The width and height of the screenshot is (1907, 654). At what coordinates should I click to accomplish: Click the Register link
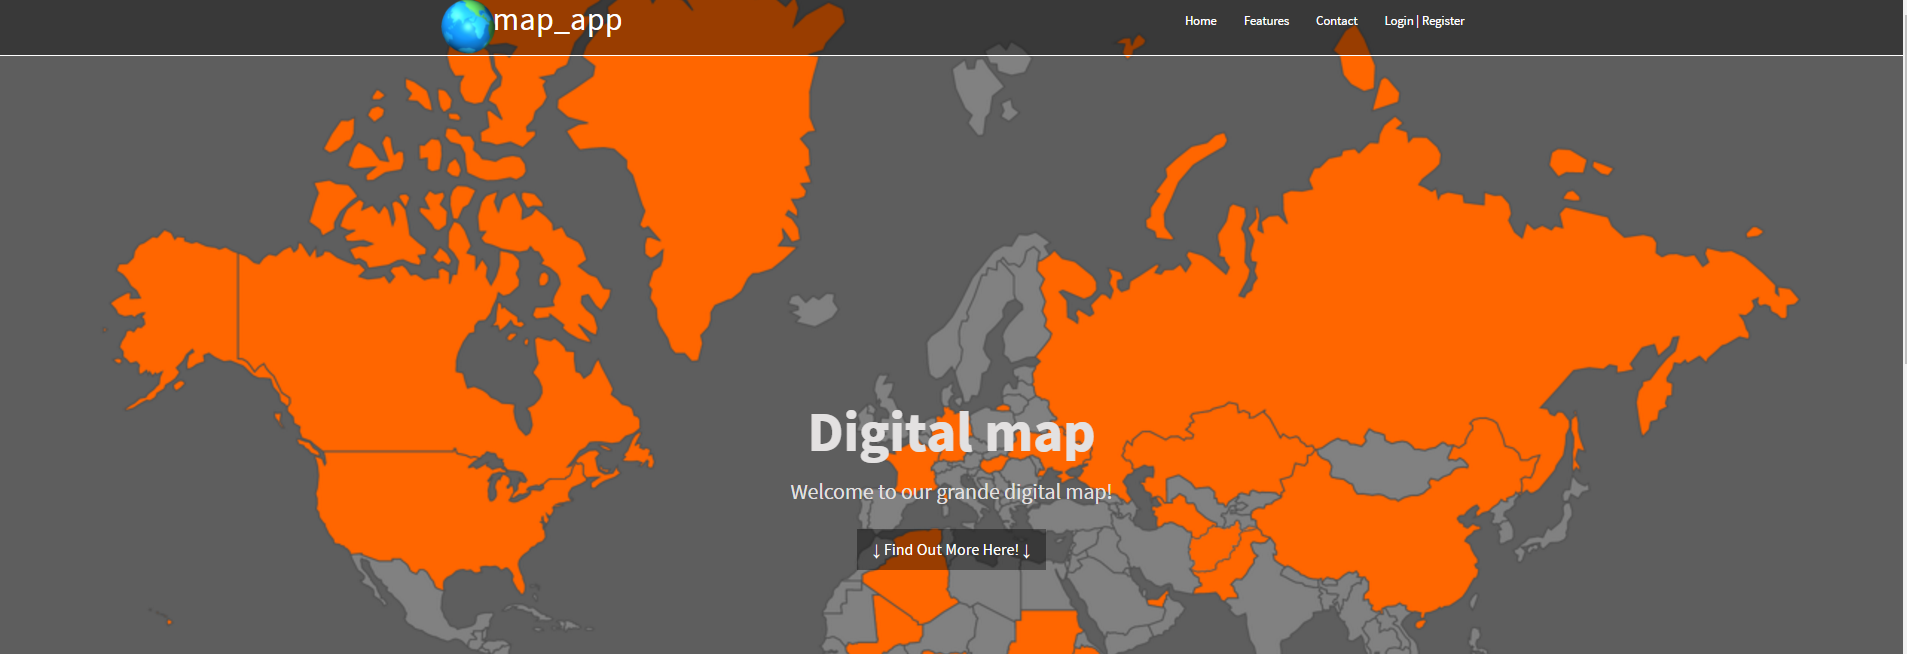(x=1443, y=21)
